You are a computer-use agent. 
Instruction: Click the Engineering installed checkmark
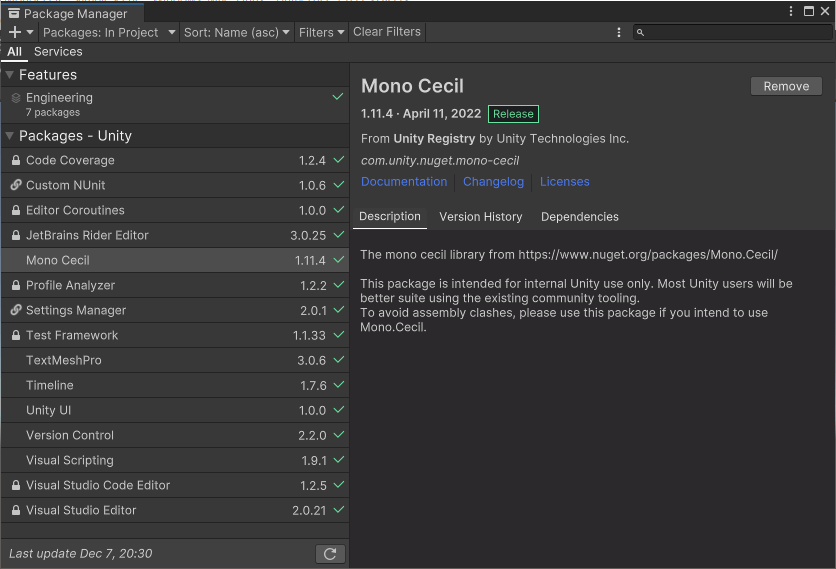point(338,97)
